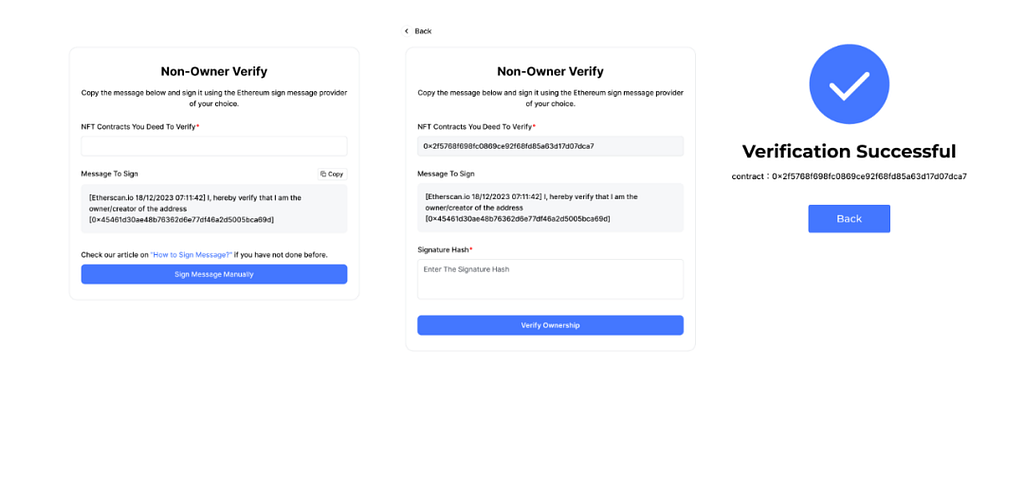The image size is (1024, 495).
Task: Click the blue Back button under Verification Successful
Action: click(x=849, y=219)
